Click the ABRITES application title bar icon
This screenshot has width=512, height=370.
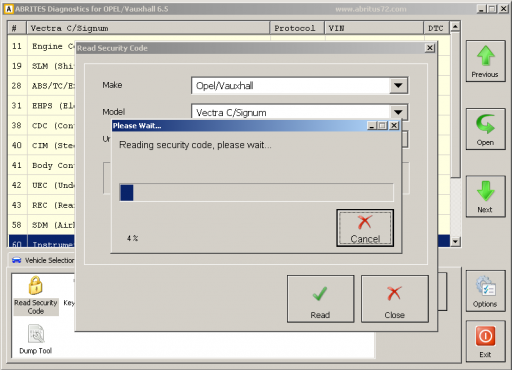tap(9, 9)
